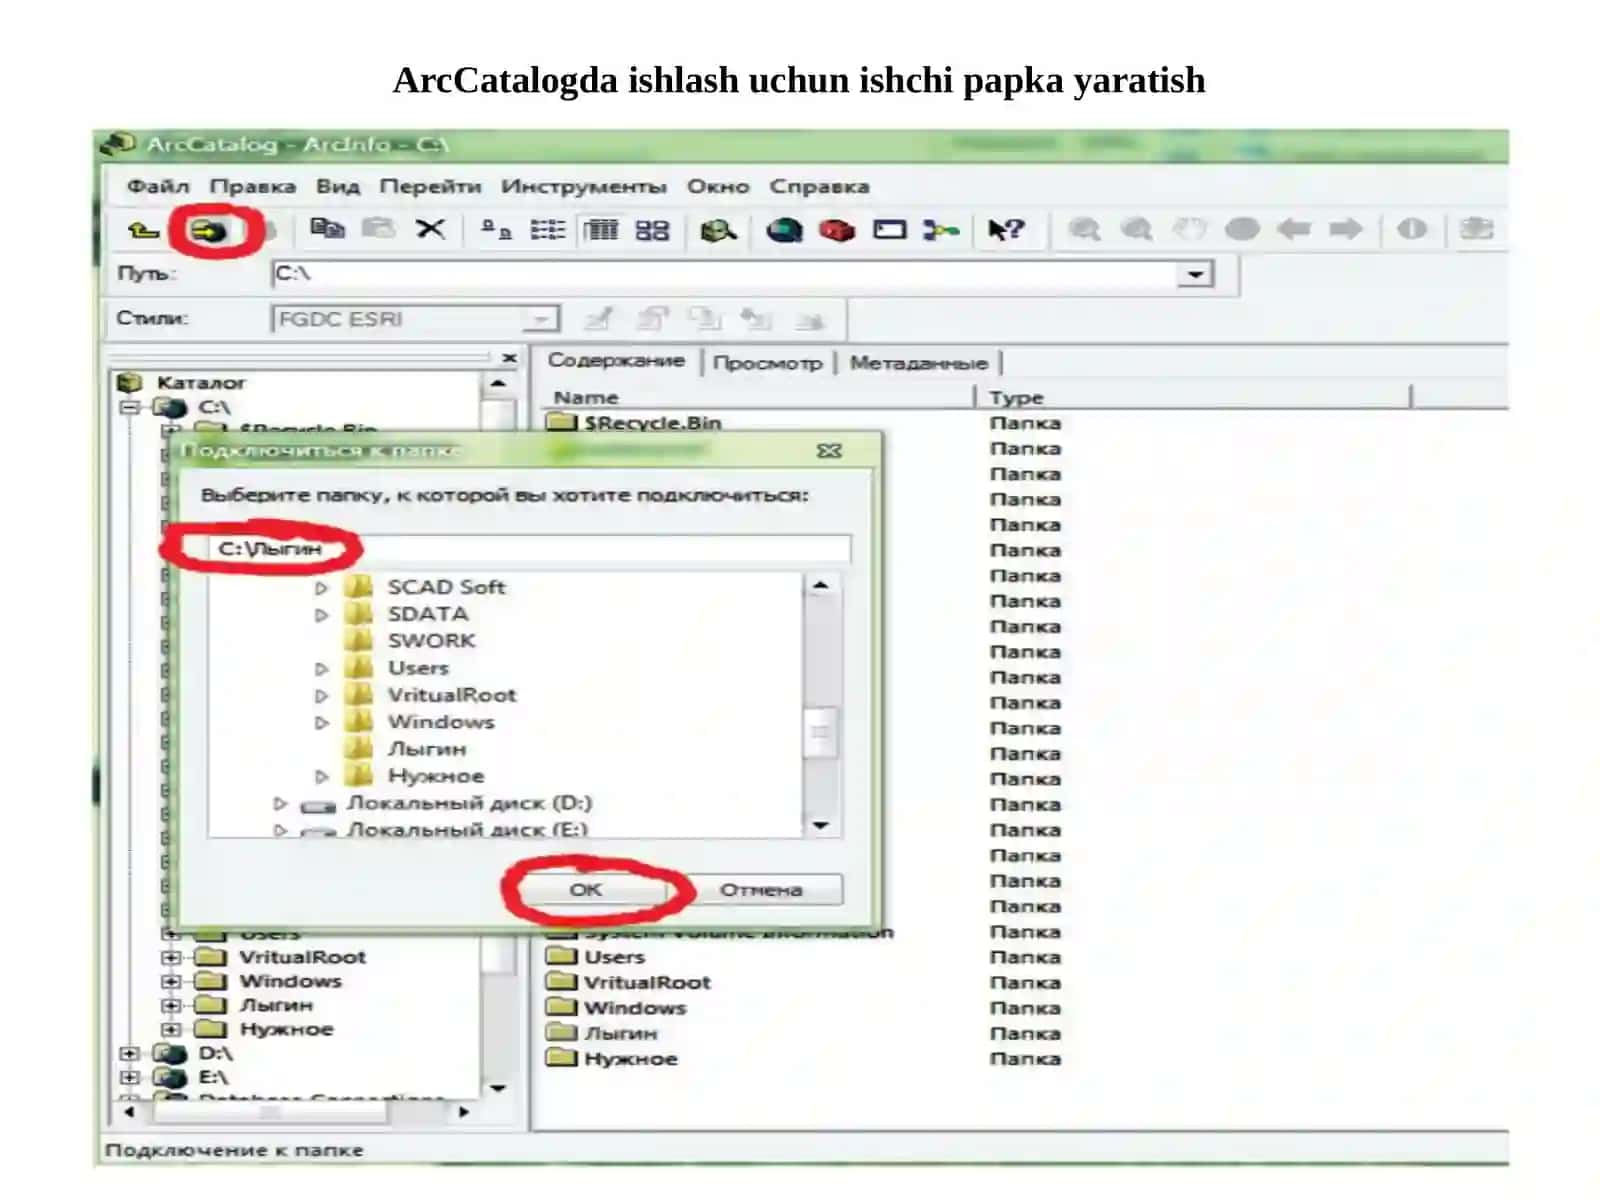Click the greyed Zoom Out icon
This screenshot has width=1600, height=1200.
click(x=1136, y=230)
